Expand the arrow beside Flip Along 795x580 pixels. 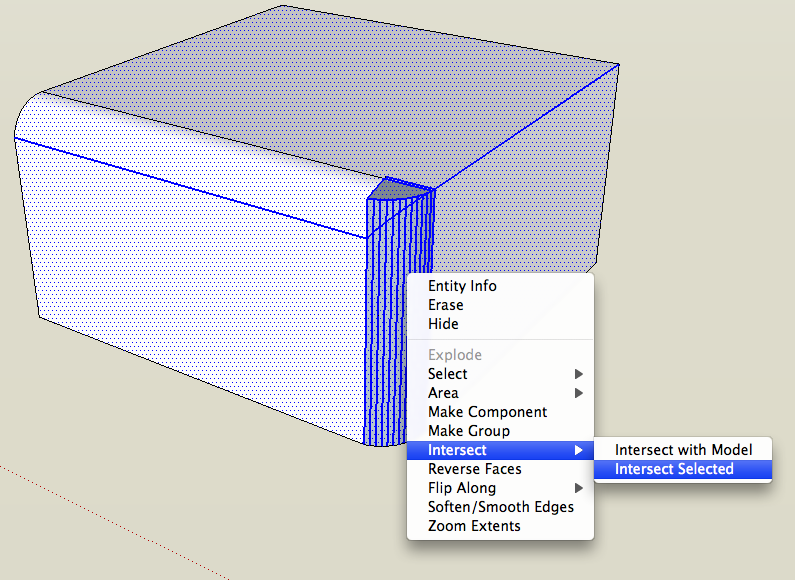579,488
